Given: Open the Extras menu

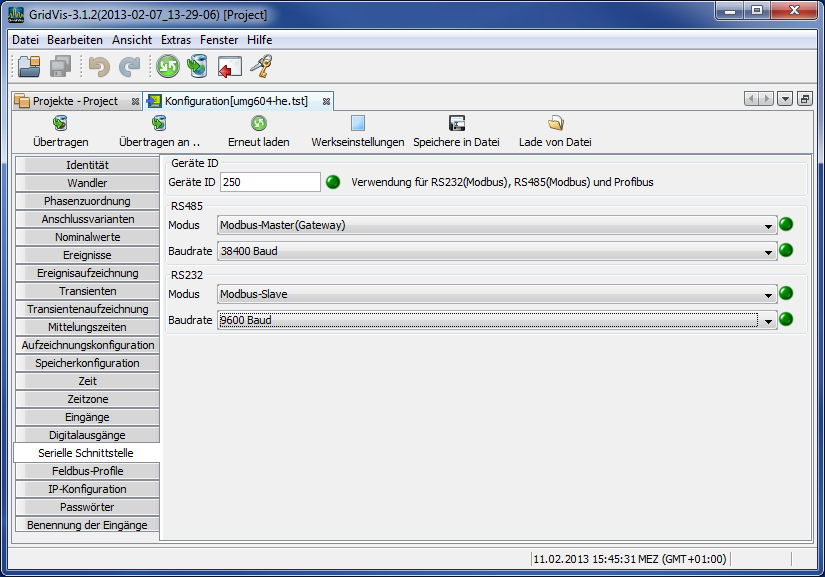Looking at the screenshot, I should click(x=175, y=40).
